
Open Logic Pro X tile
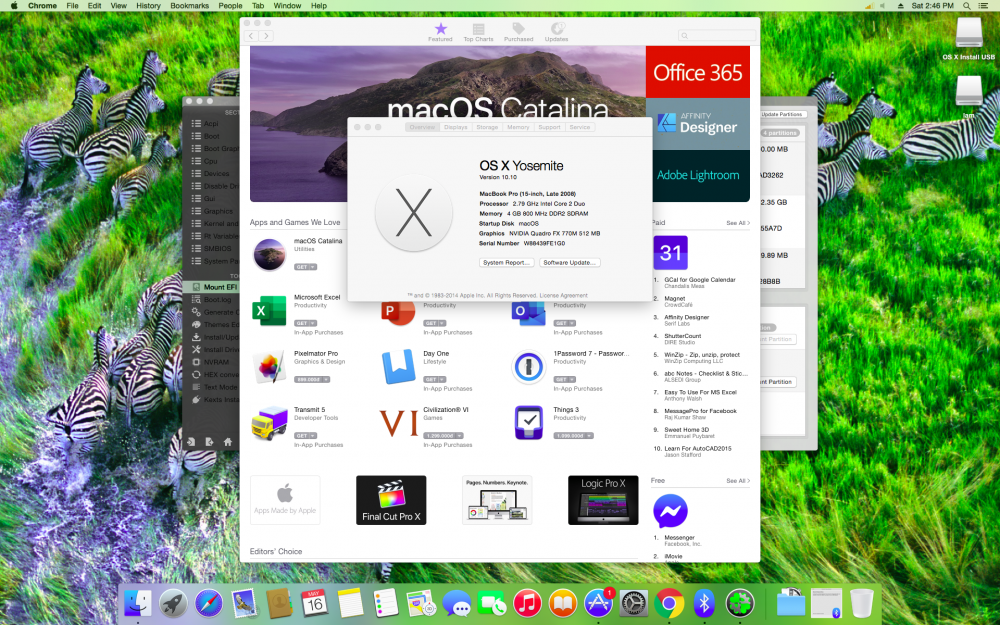pyautogui.click(x=603, y=500)
